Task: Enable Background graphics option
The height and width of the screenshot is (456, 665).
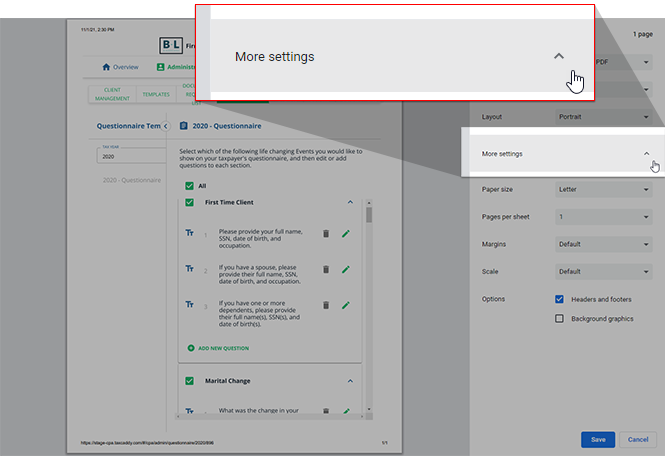Action: click(559, 319)
